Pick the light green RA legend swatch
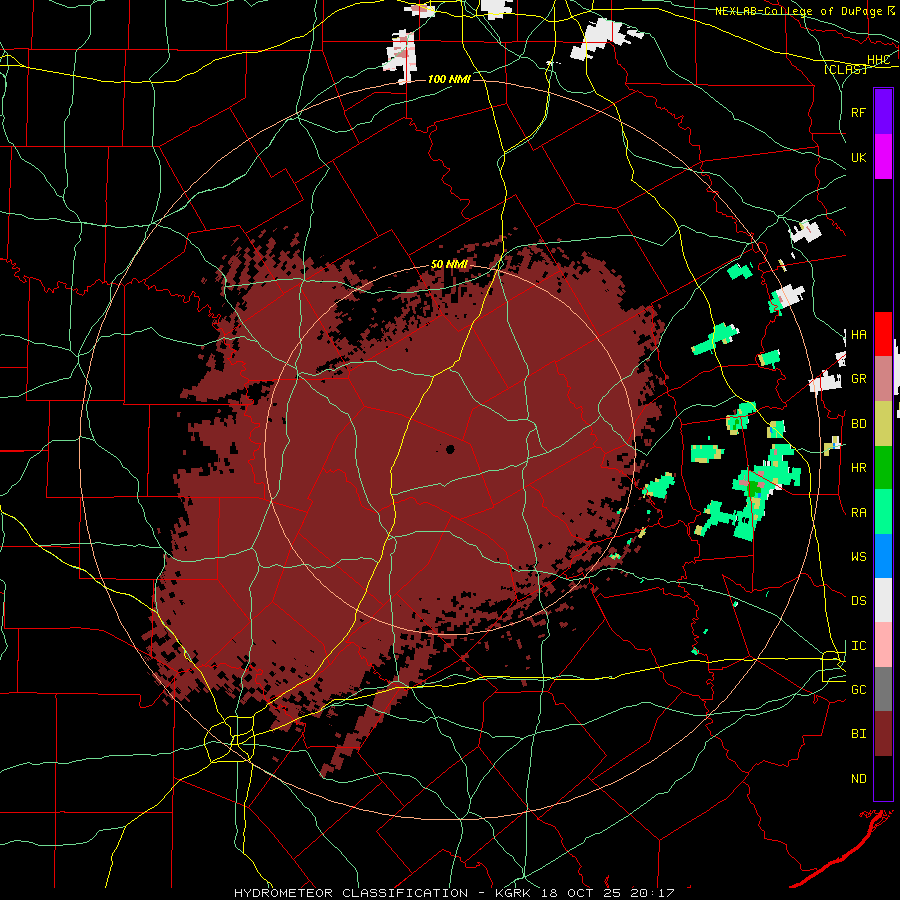 (x=883, y=512)
